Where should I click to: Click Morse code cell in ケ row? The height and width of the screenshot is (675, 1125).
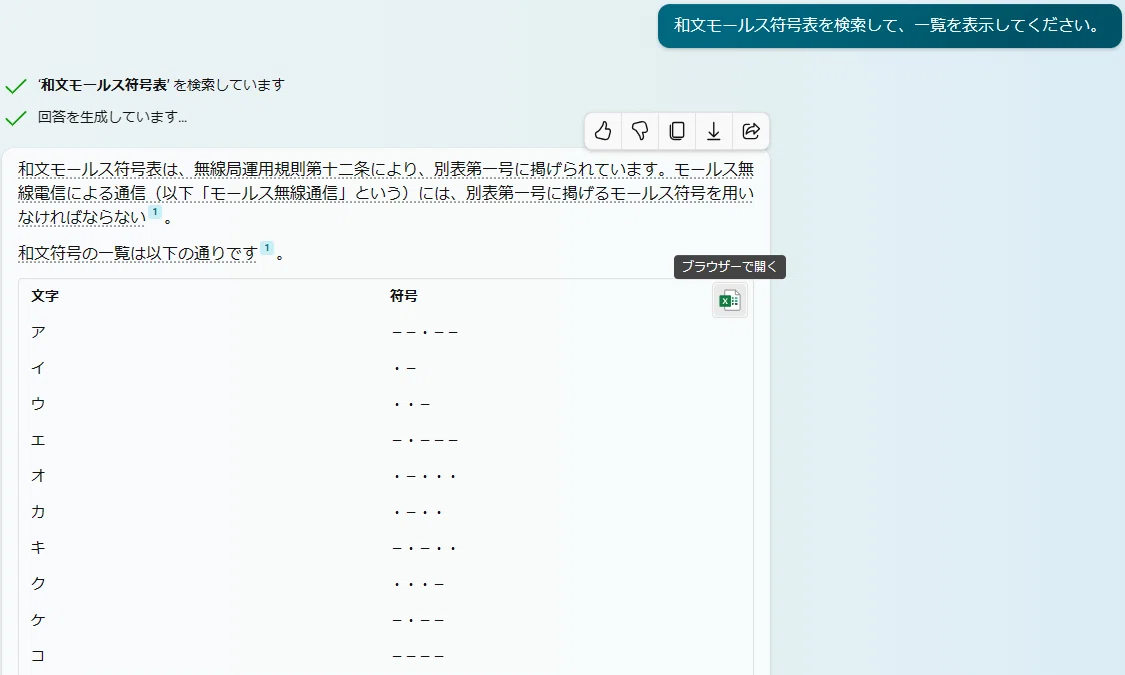coord(418,620)
